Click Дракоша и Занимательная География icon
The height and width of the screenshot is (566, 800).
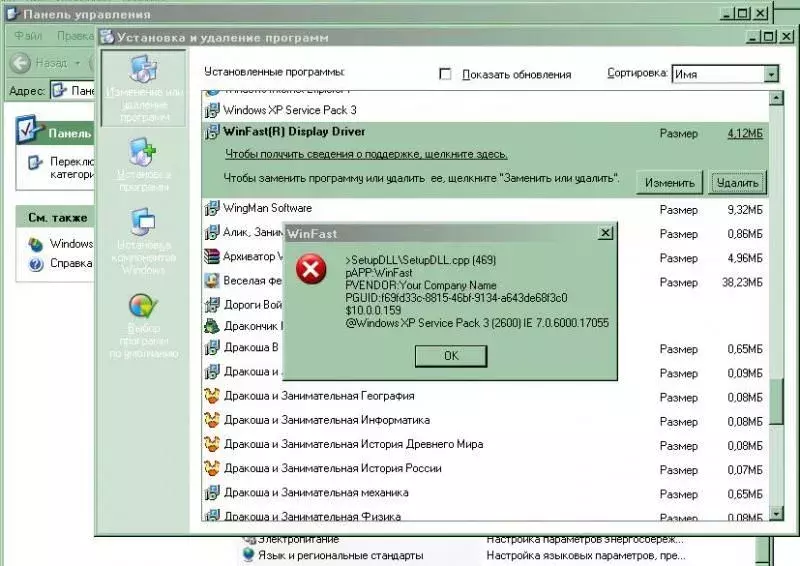[x=212, y=396]
